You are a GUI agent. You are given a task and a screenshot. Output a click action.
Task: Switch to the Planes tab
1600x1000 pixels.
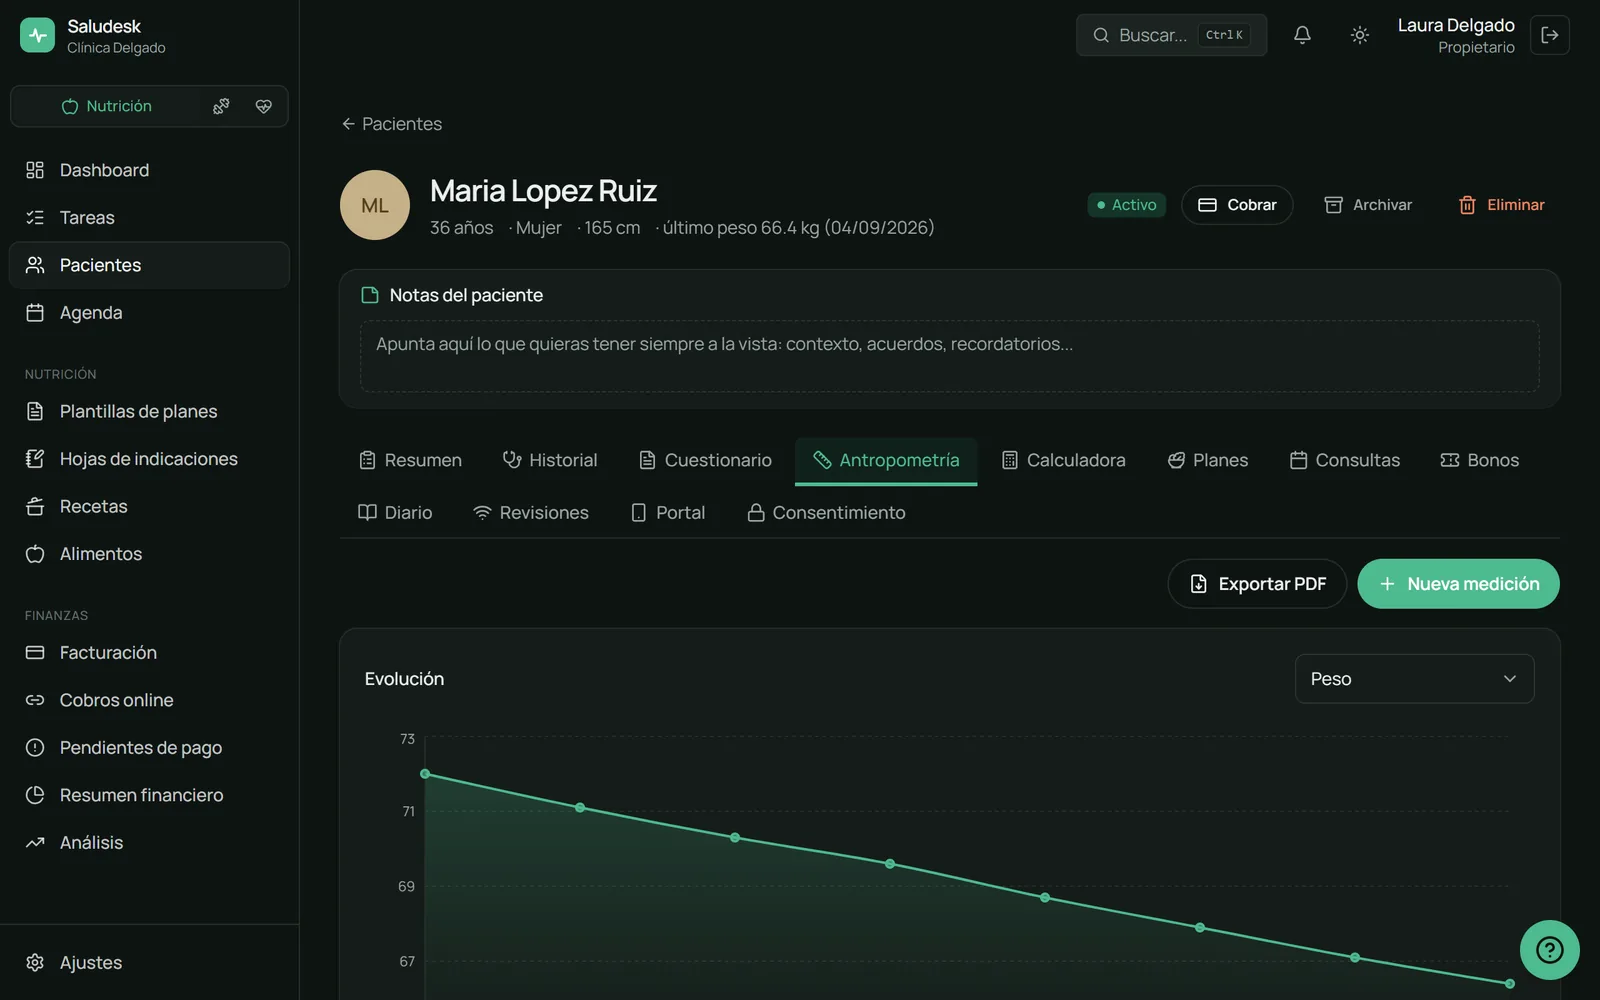click(1208, 460)
